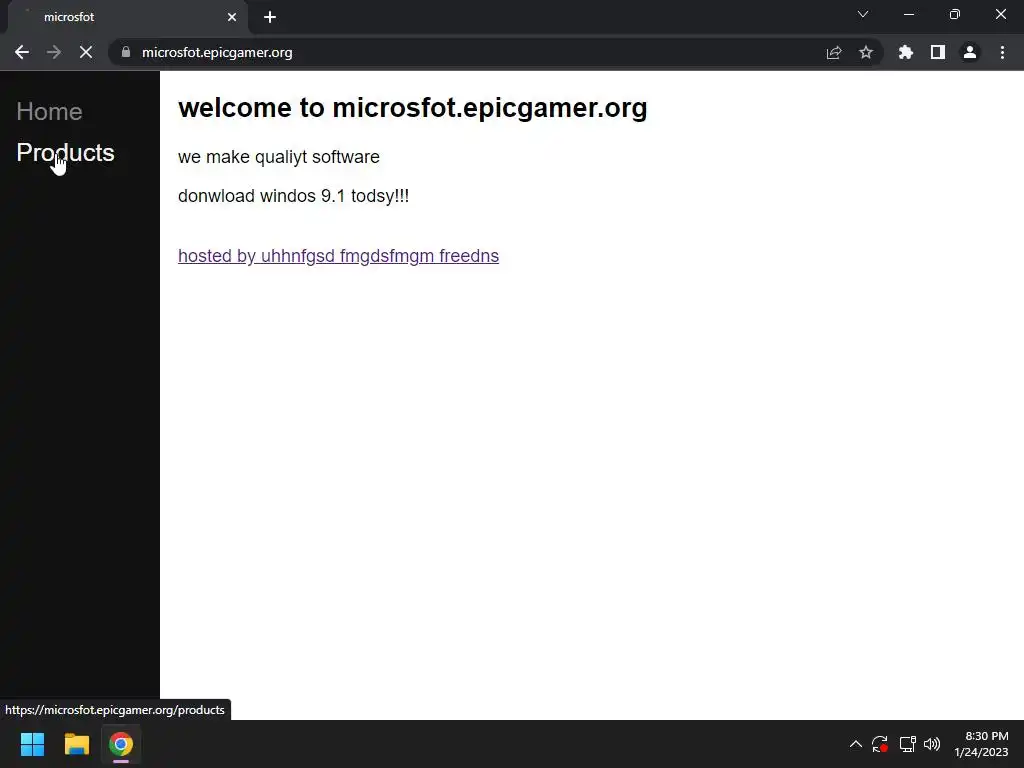
Task: Restore down the Chrome window
Action: [x=955, y=14]
